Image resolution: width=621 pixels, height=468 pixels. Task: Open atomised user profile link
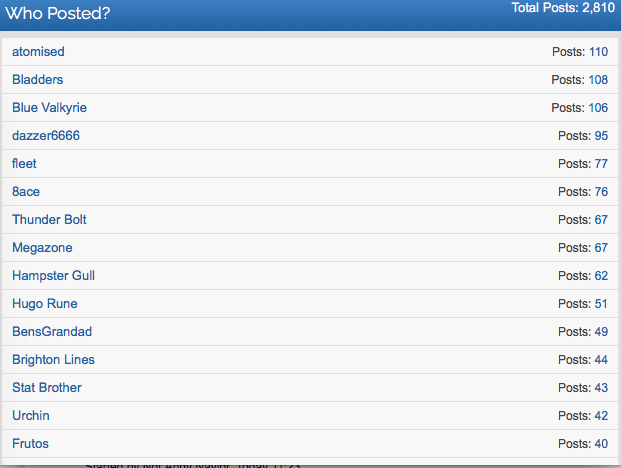[x=38, y=51]
